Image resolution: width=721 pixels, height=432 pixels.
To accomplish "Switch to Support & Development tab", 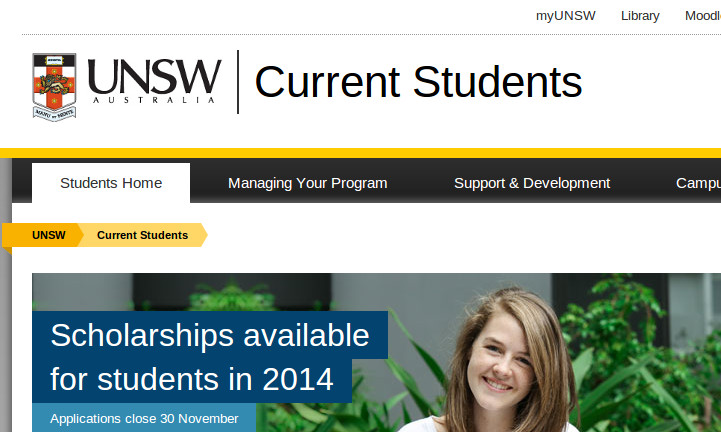I will pyautogui.click(x=531, y=183).
